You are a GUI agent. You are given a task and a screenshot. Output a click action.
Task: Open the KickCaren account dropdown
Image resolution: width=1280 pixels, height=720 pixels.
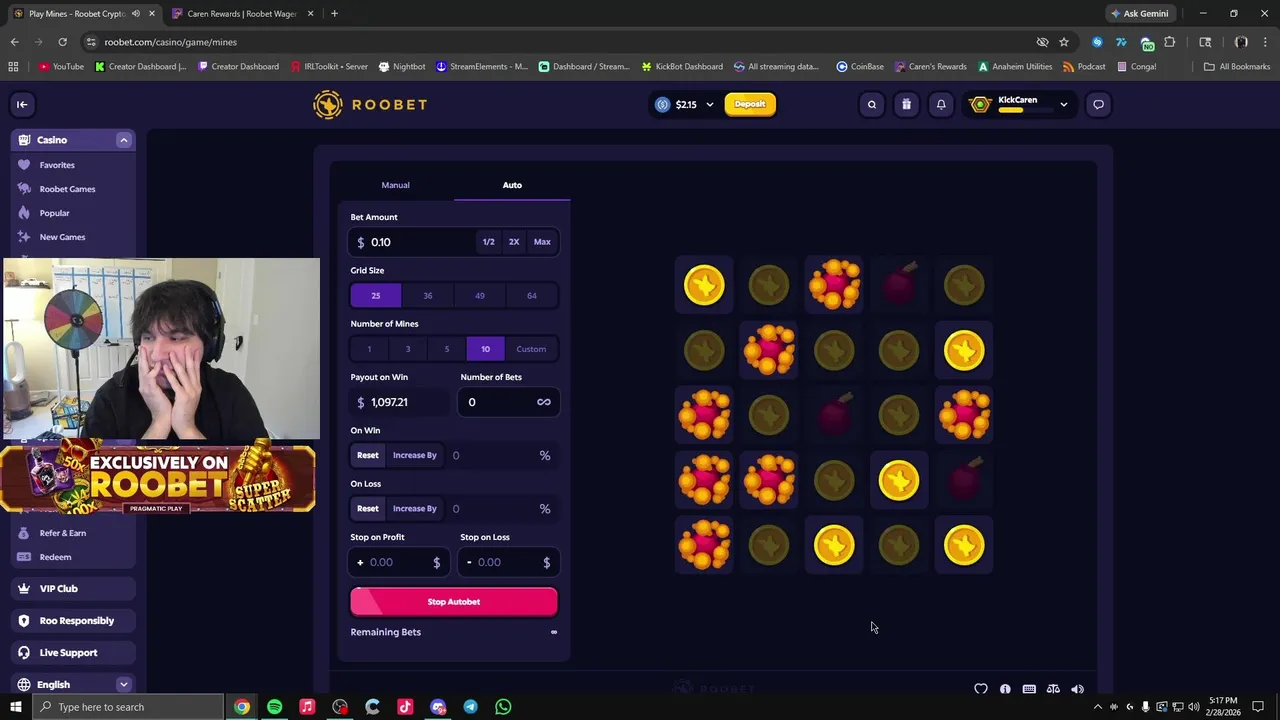click(1064, 104)
